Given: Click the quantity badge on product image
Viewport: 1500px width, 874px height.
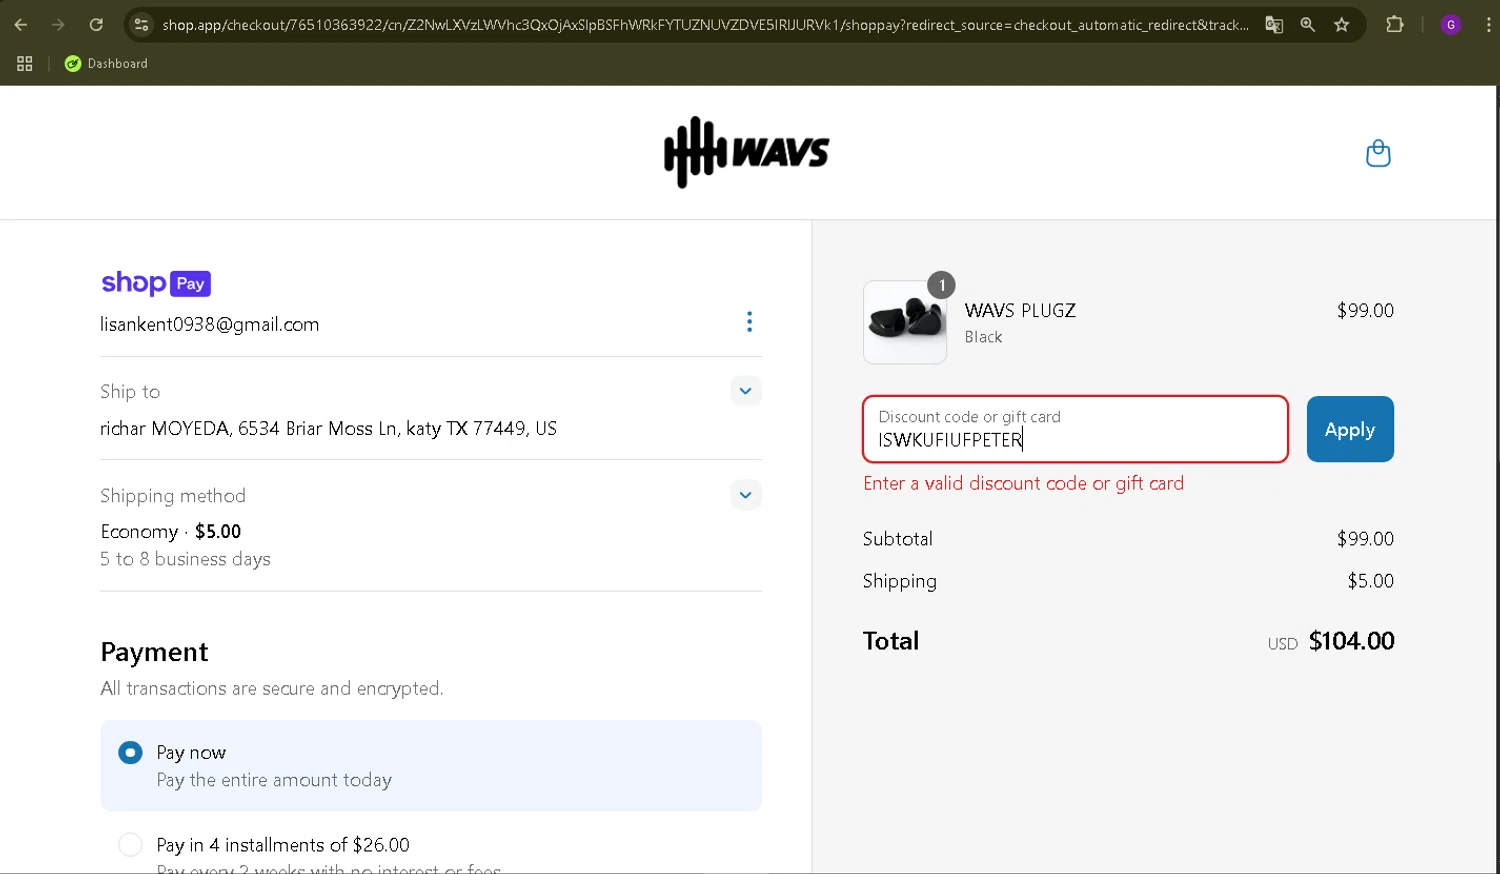Looking at the screenshot, I should (x=941, y=285).
